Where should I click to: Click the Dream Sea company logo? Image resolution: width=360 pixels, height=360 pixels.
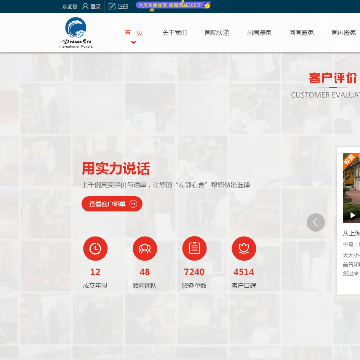click(x=76, y=33)
